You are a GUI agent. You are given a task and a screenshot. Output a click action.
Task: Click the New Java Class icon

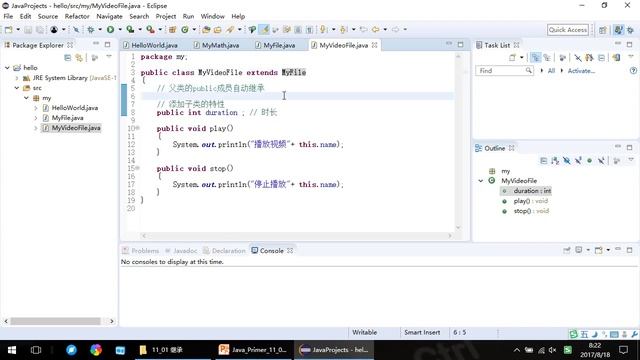tap(184, 29)
